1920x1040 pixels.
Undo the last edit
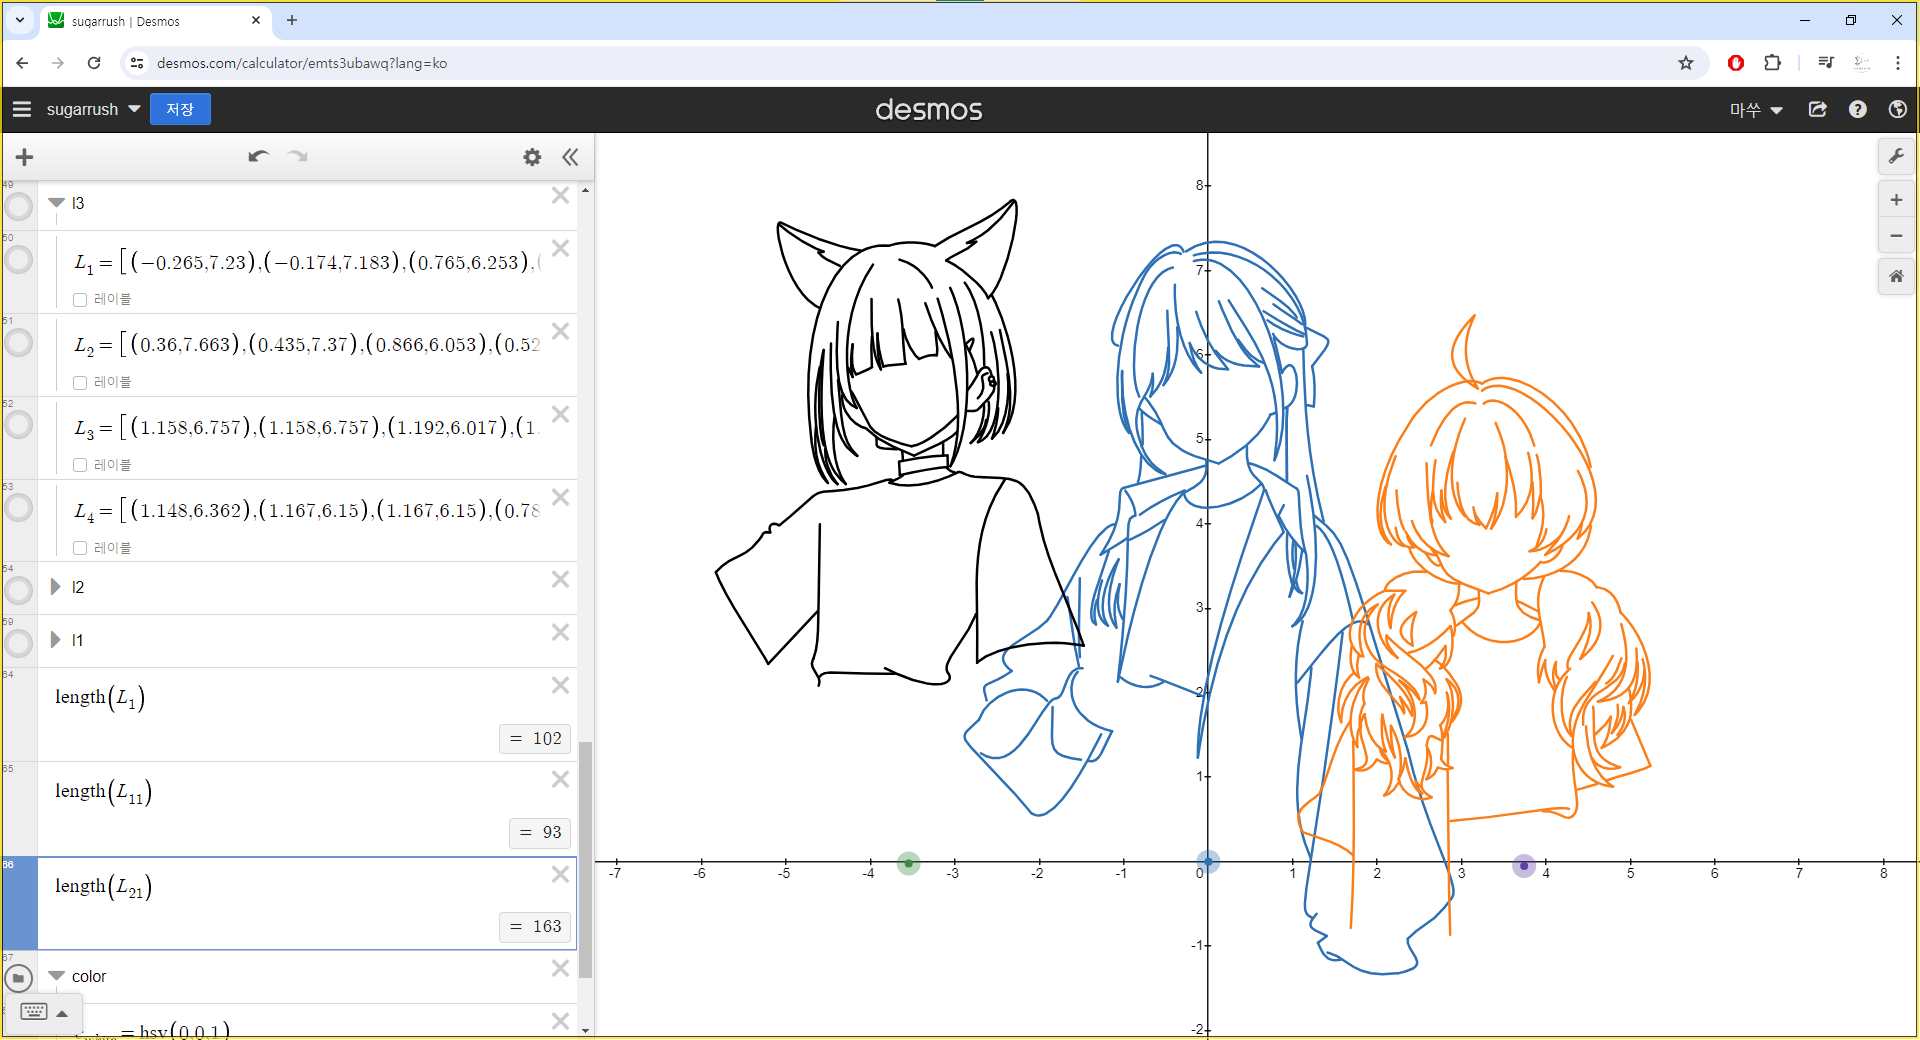tap(259, 156)
